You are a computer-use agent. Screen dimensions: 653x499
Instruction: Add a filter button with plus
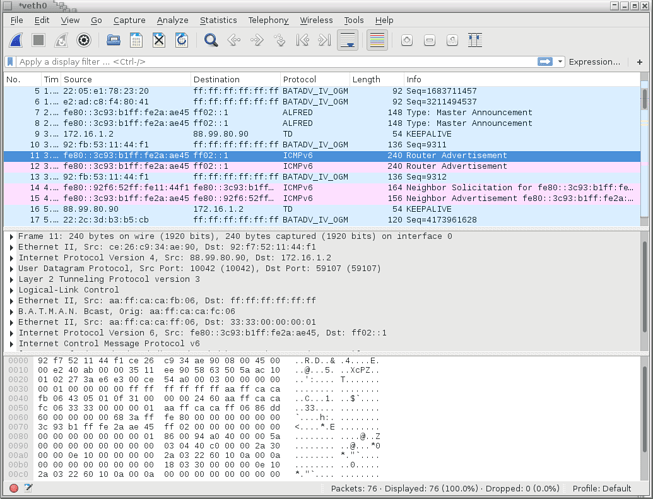pos(640,62)
